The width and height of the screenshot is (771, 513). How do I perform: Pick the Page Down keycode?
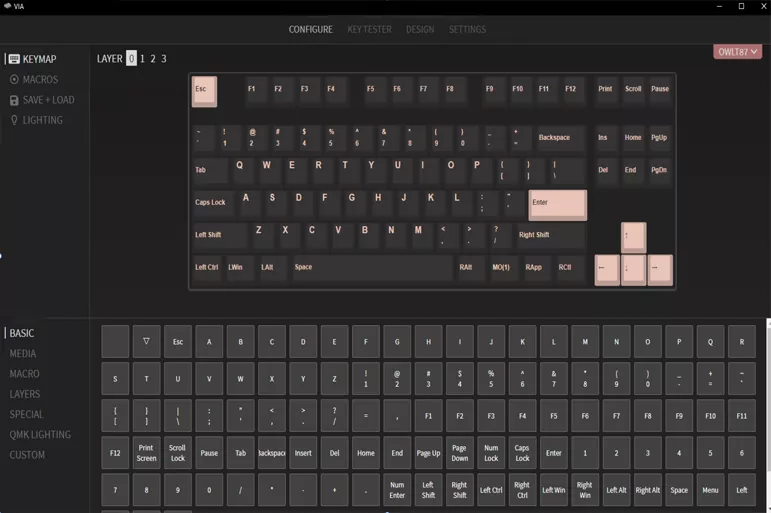[x=460, y=453]
